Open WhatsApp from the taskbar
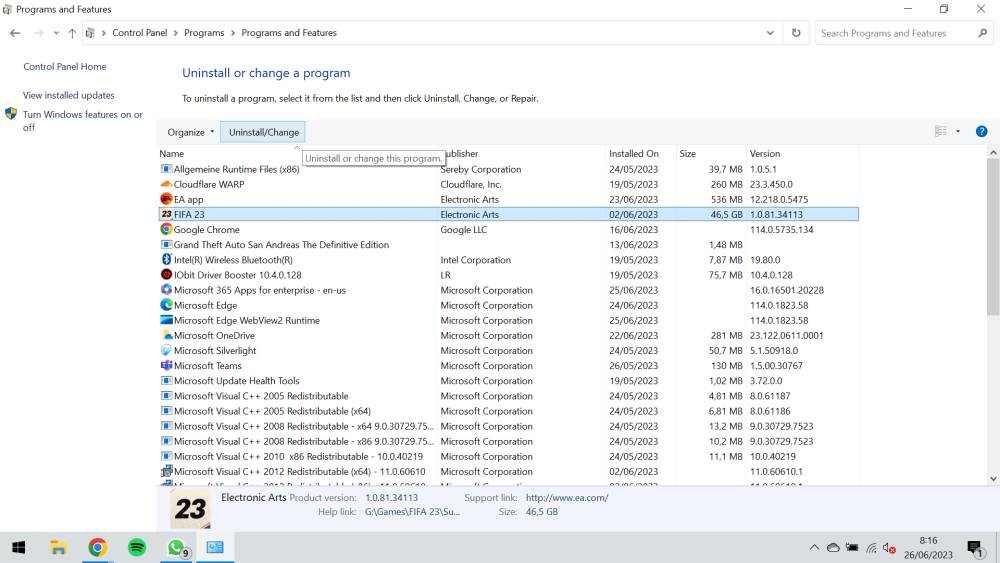 pyautogui.click(x=176, y=547)
